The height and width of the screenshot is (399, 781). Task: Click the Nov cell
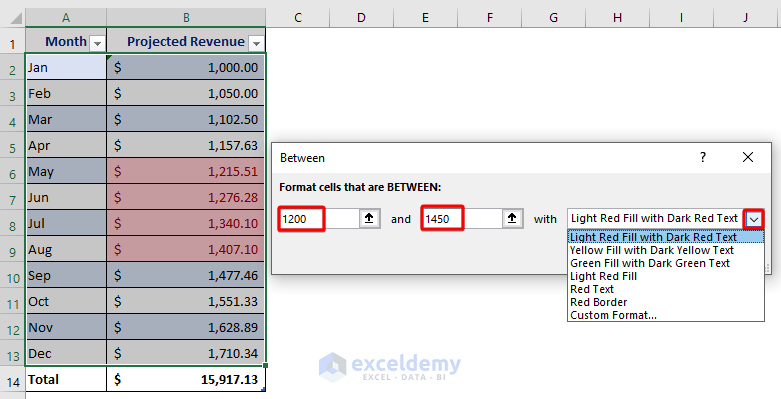[66, 327]
